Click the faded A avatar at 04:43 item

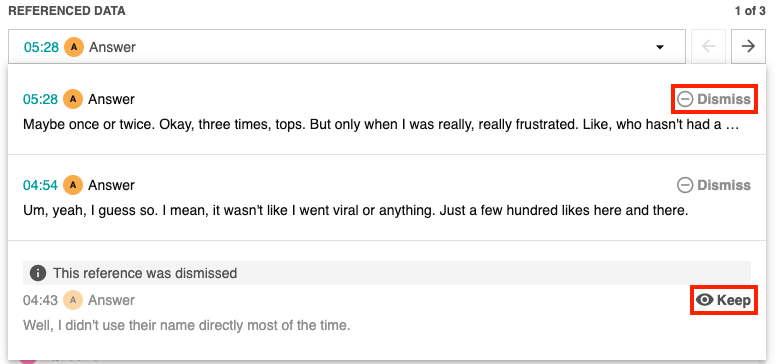[73, 300]
